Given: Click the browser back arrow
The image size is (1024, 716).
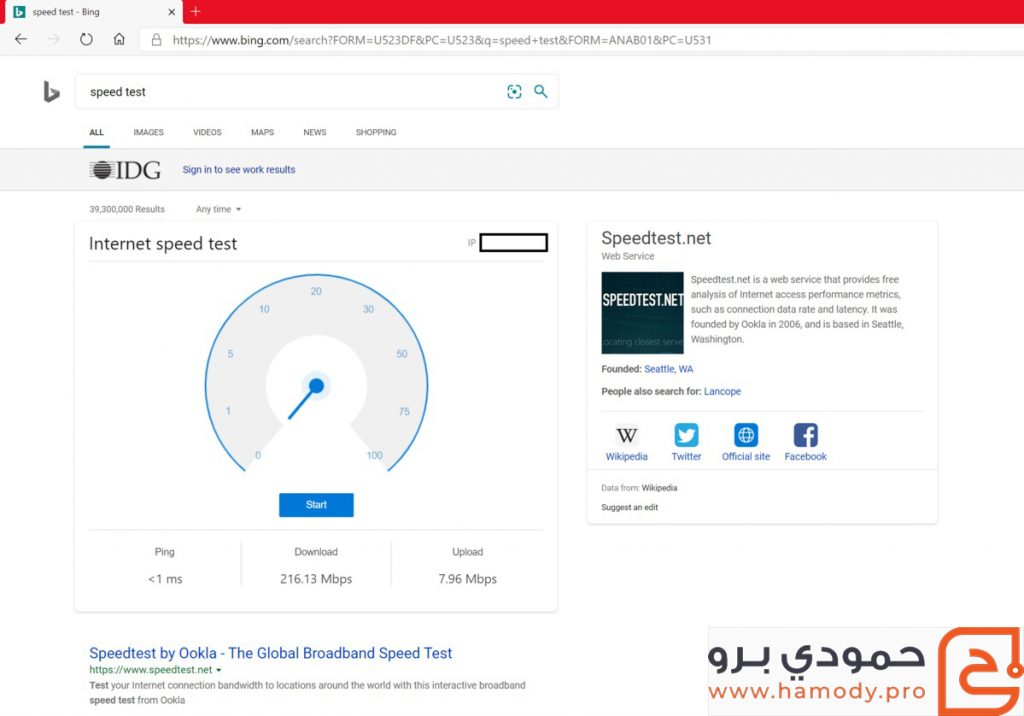Looking at the screenshot, I should point(21,39).
